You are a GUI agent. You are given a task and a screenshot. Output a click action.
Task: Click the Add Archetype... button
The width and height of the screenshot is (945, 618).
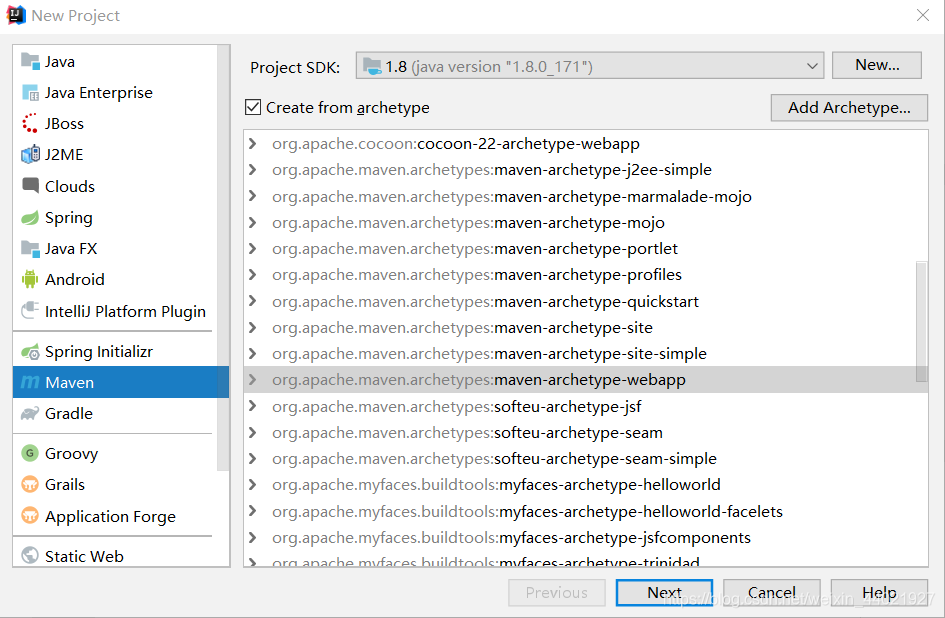pos(849,107)
